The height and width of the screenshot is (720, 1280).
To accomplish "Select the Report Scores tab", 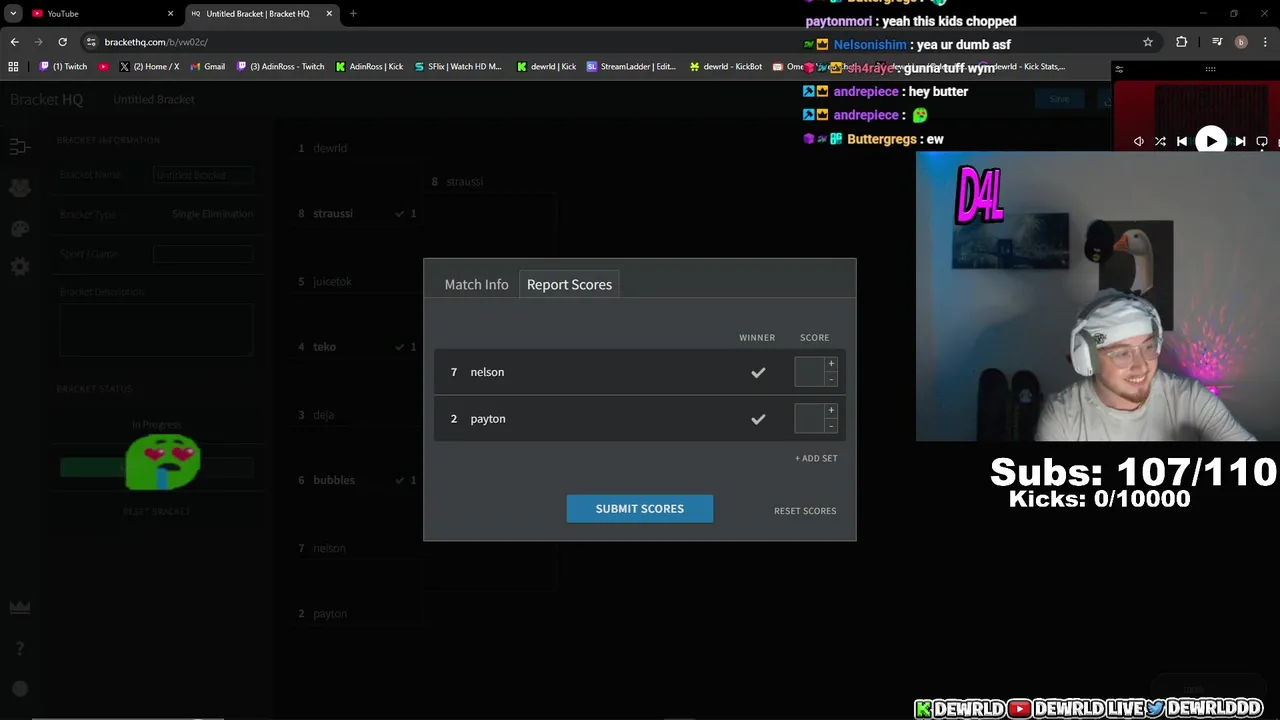I will click(x=569, y=284).
